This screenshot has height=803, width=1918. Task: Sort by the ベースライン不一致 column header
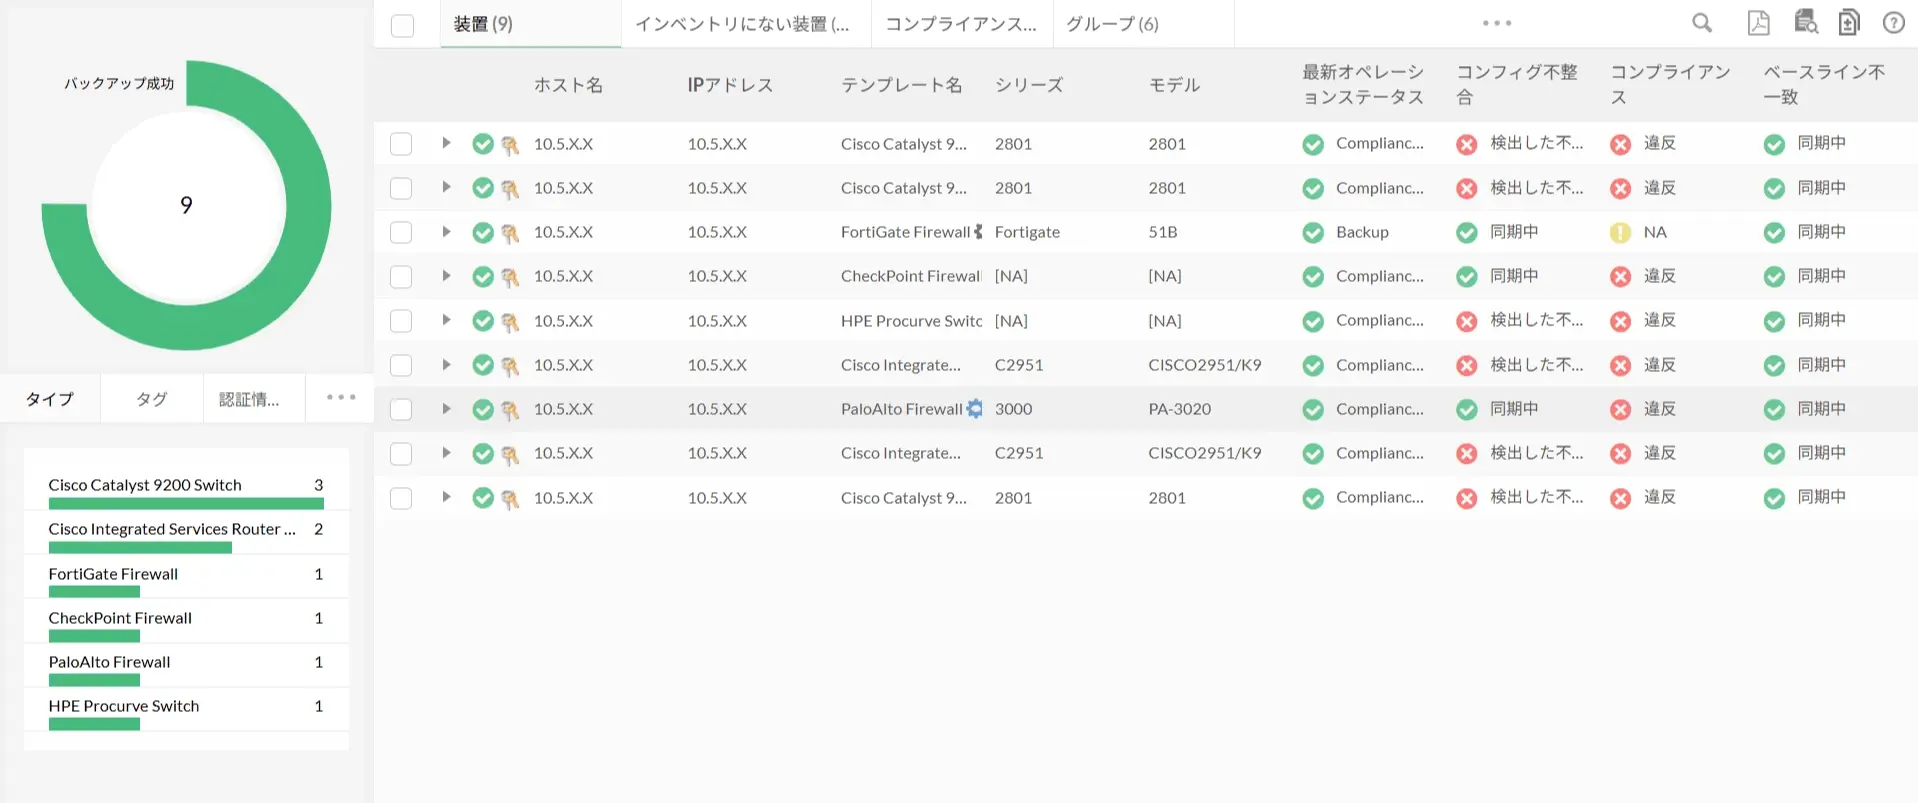pyautogui.click(x=1824, y=84)
